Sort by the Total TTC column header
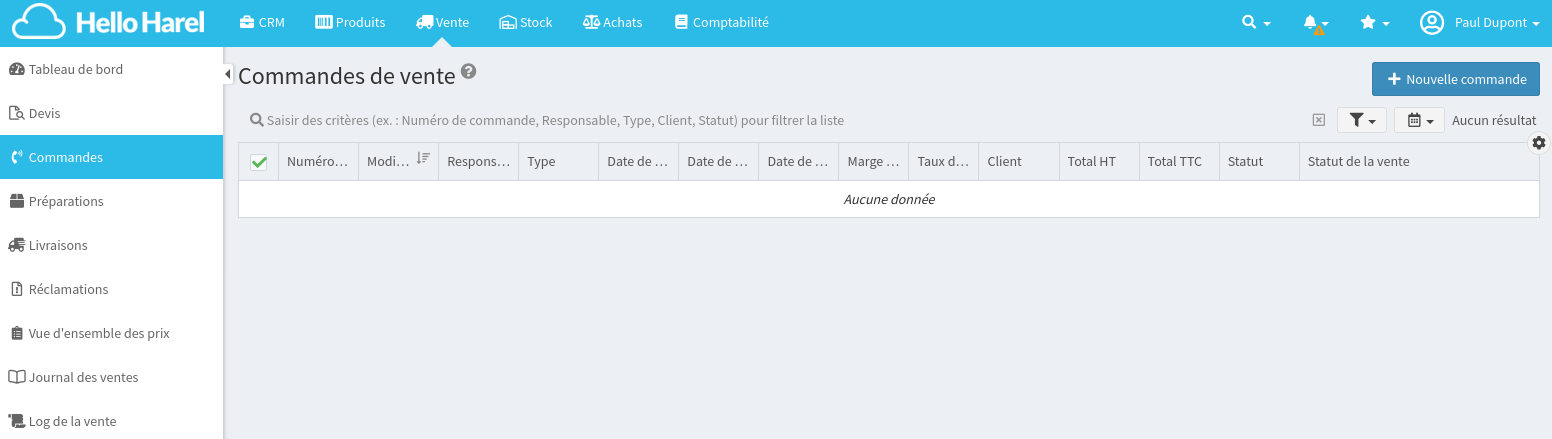This screenshot has height=439, width=1552. [1175, 162]
